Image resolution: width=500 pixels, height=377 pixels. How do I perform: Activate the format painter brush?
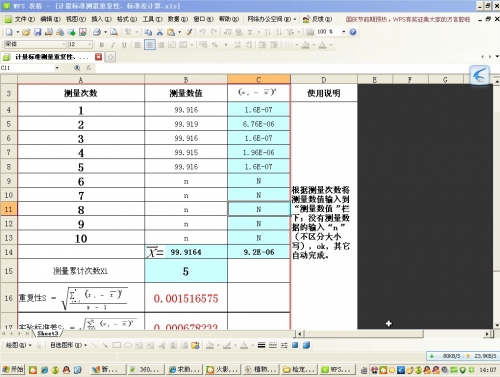tap(189, 32)
